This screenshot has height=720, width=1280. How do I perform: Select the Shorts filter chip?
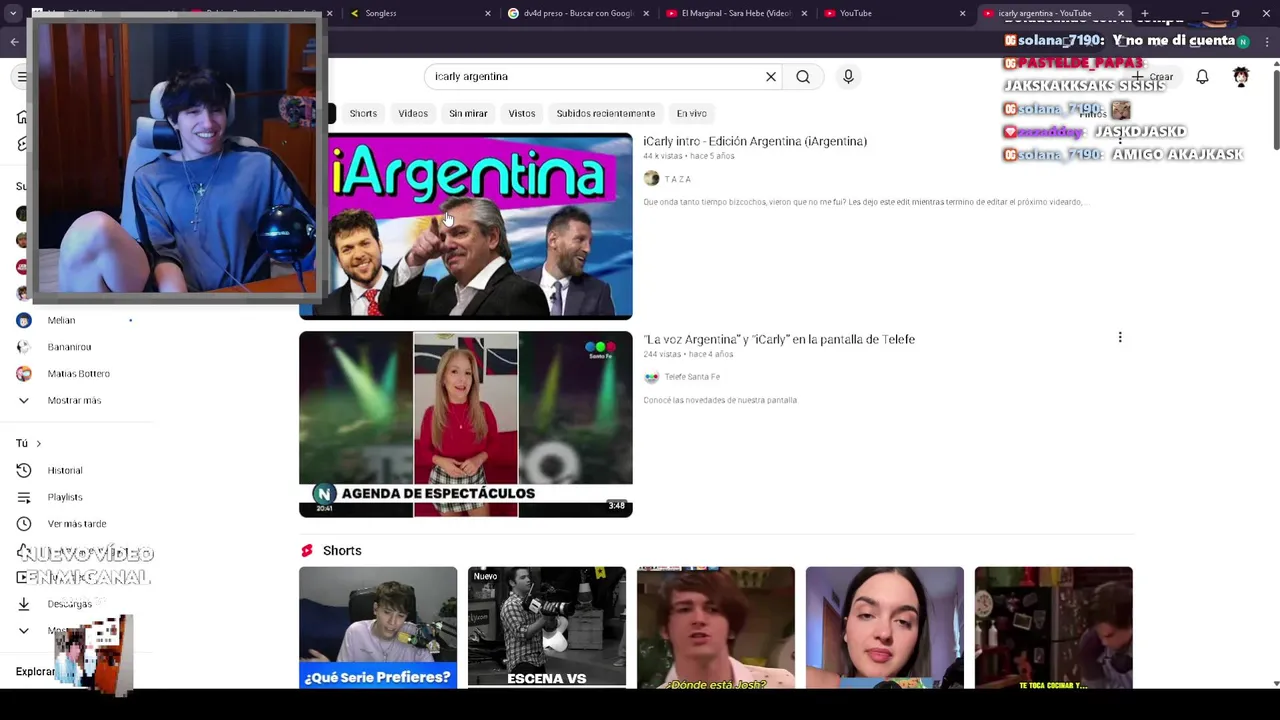click(x=363, y=113)
